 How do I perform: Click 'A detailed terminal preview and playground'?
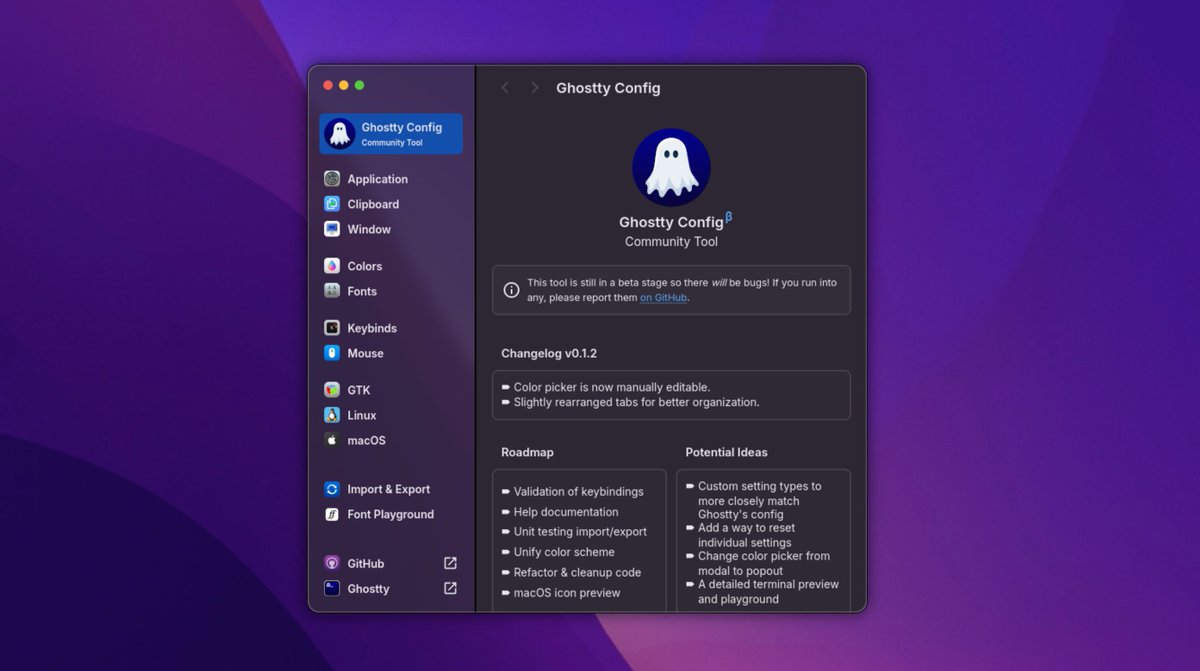click(768, 591)
